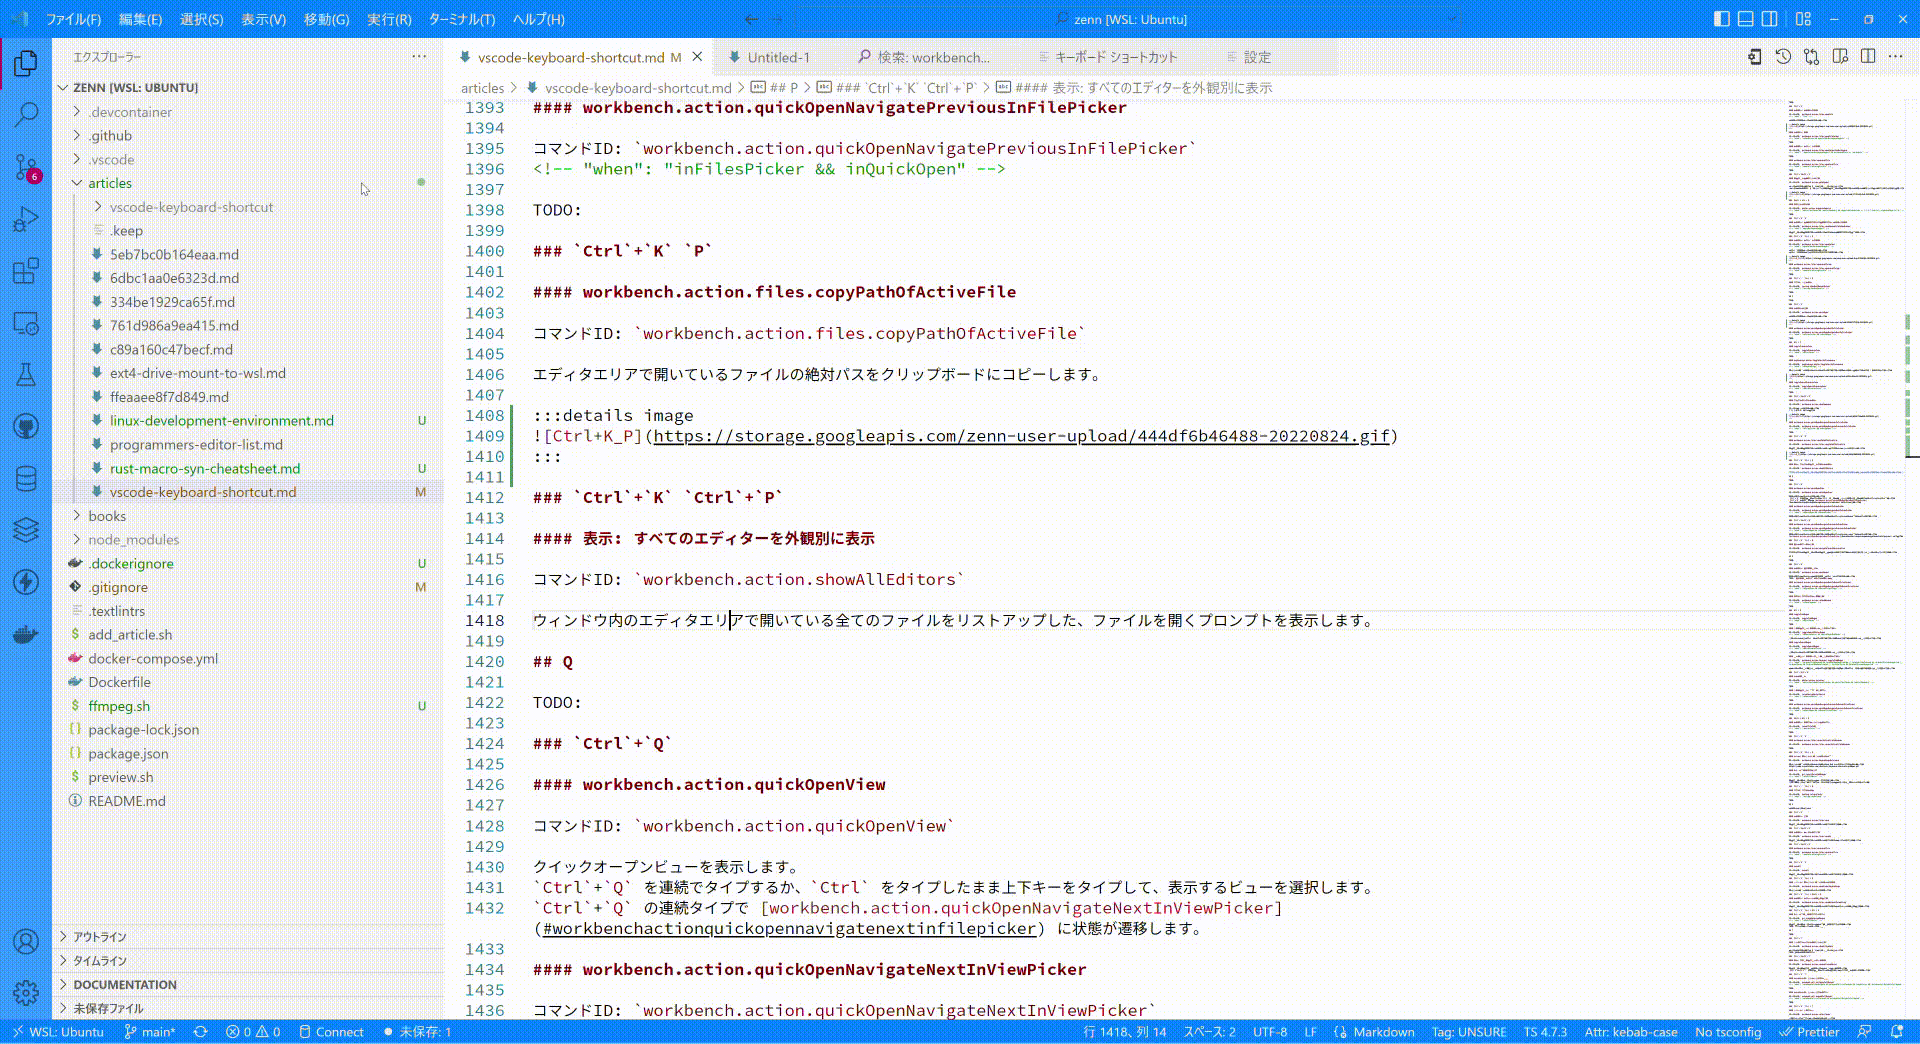This screenshot has height=1044, width=1920.
Task: Click the WSL: Ubuntu remote indicator
Action: click(59, 1032)
